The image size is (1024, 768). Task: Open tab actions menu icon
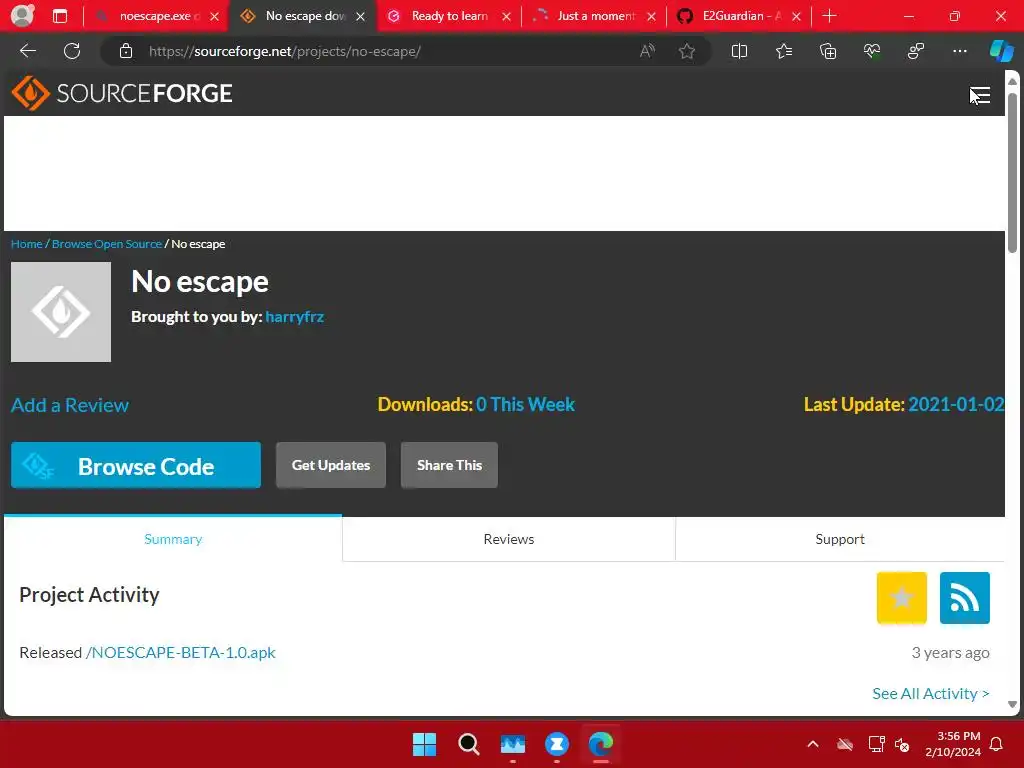coord(60,16)
